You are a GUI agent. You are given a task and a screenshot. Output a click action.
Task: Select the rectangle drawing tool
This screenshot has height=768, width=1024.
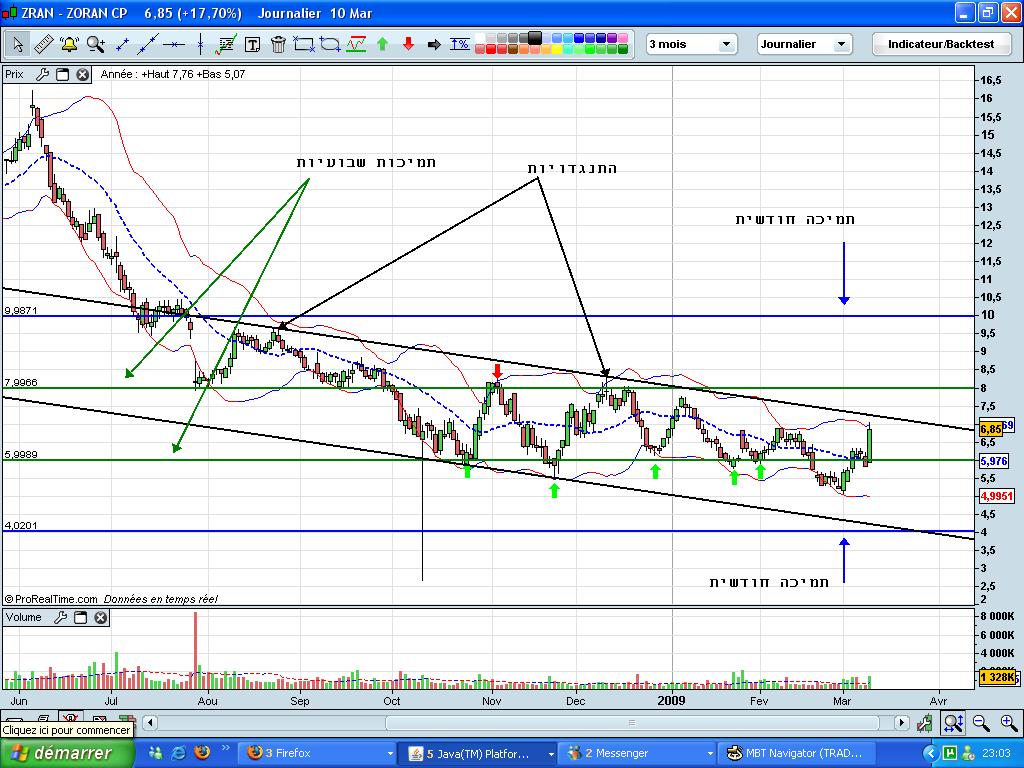pyautogui.click(x=304, y=44)
